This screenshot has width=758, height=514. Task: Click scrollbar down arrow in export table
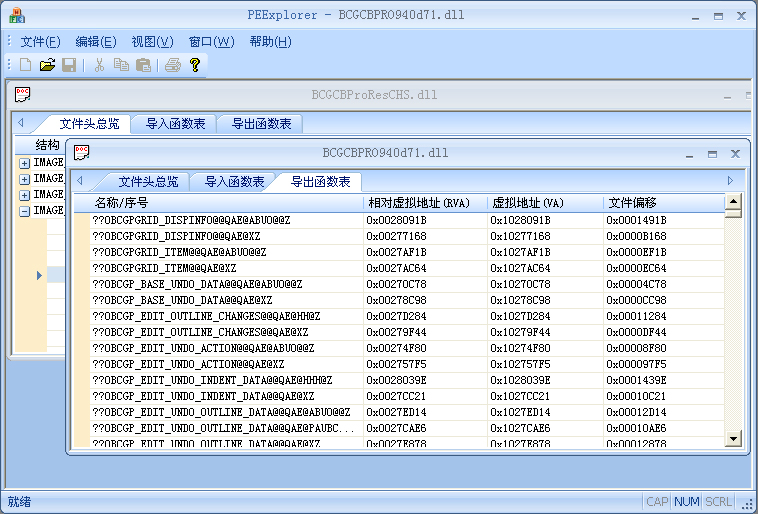click(733, 439)
